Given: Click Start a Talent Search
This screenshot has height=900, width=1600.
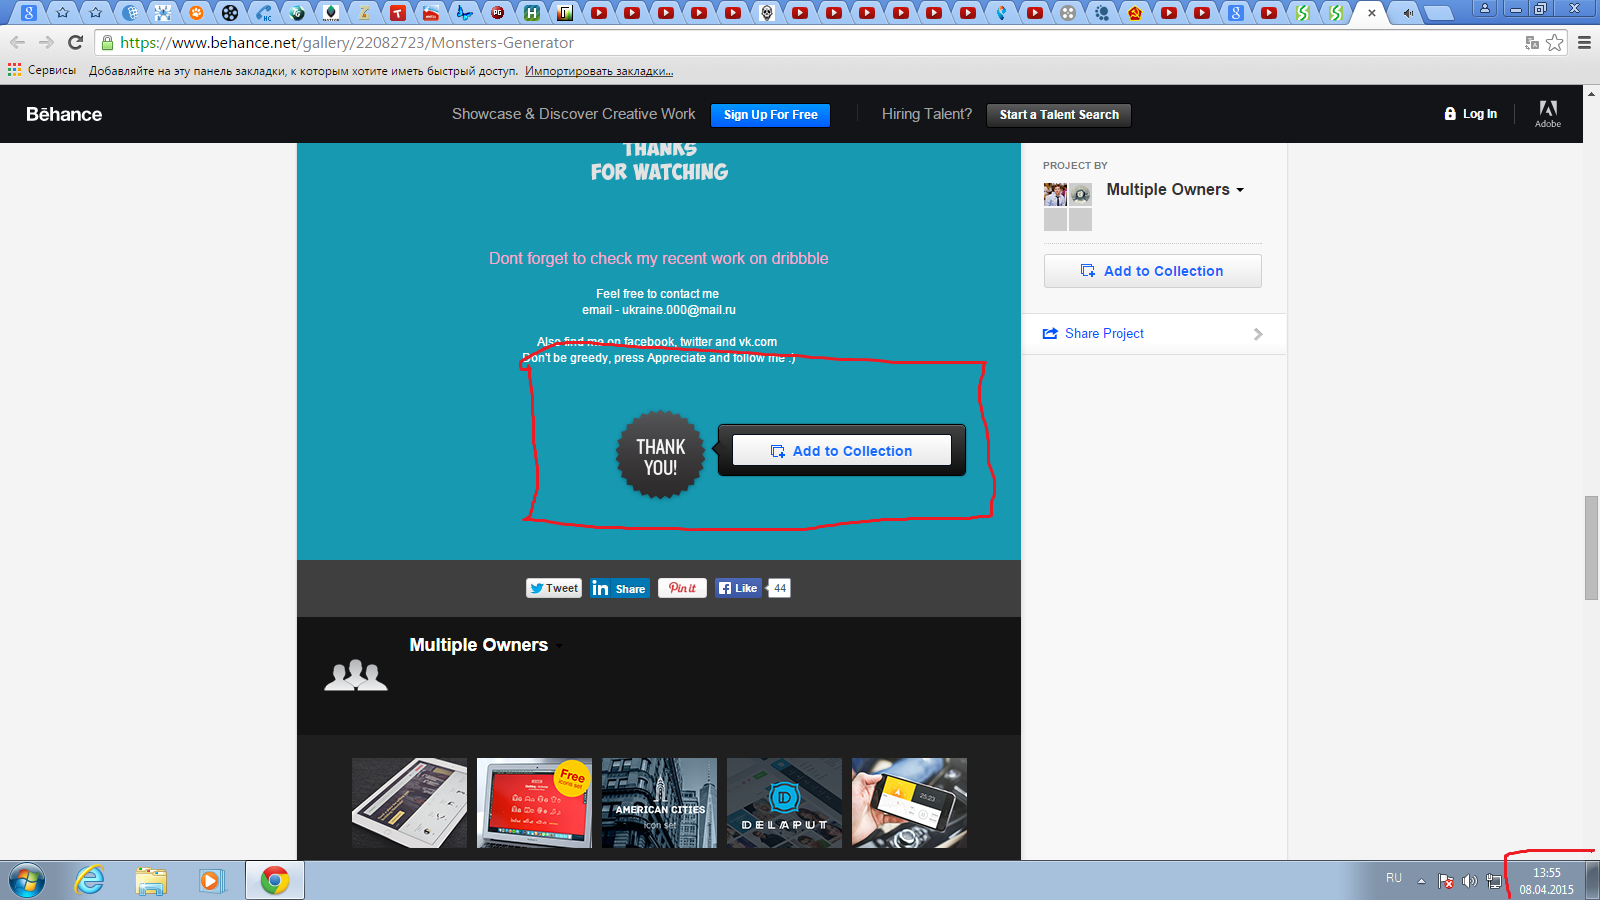Looking at the screenshot, I should (x=1059, y=115).
